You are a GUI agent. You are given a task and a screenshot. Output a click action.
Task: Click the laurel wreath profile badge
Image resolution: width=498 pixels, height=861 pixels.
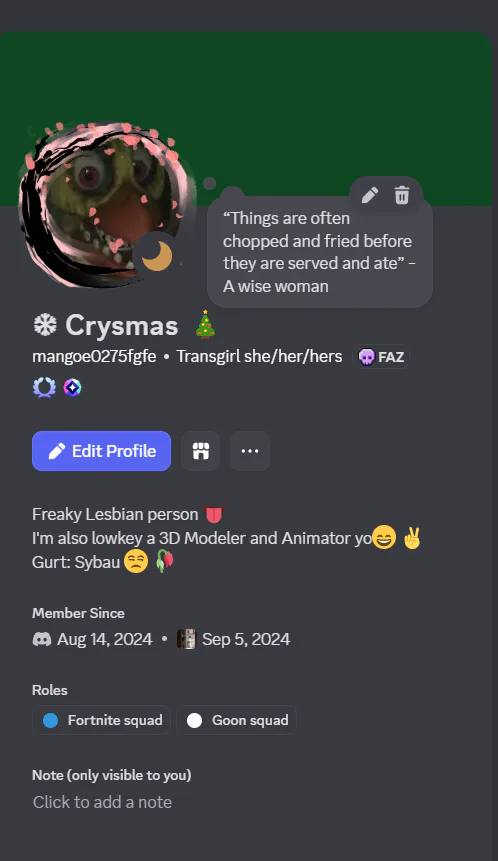pos(44,388)
